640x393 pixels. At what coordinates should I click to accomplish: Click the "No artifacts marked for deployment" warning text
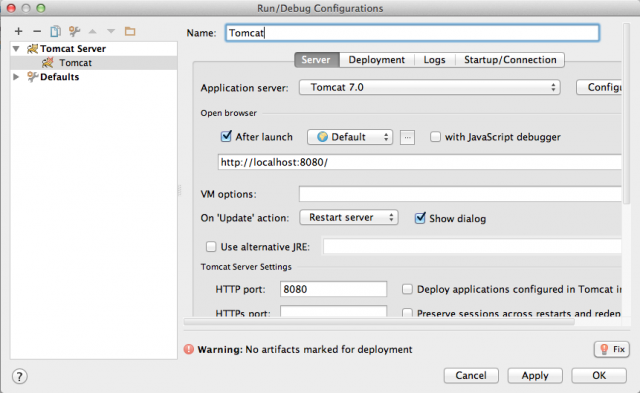point(329,349)
